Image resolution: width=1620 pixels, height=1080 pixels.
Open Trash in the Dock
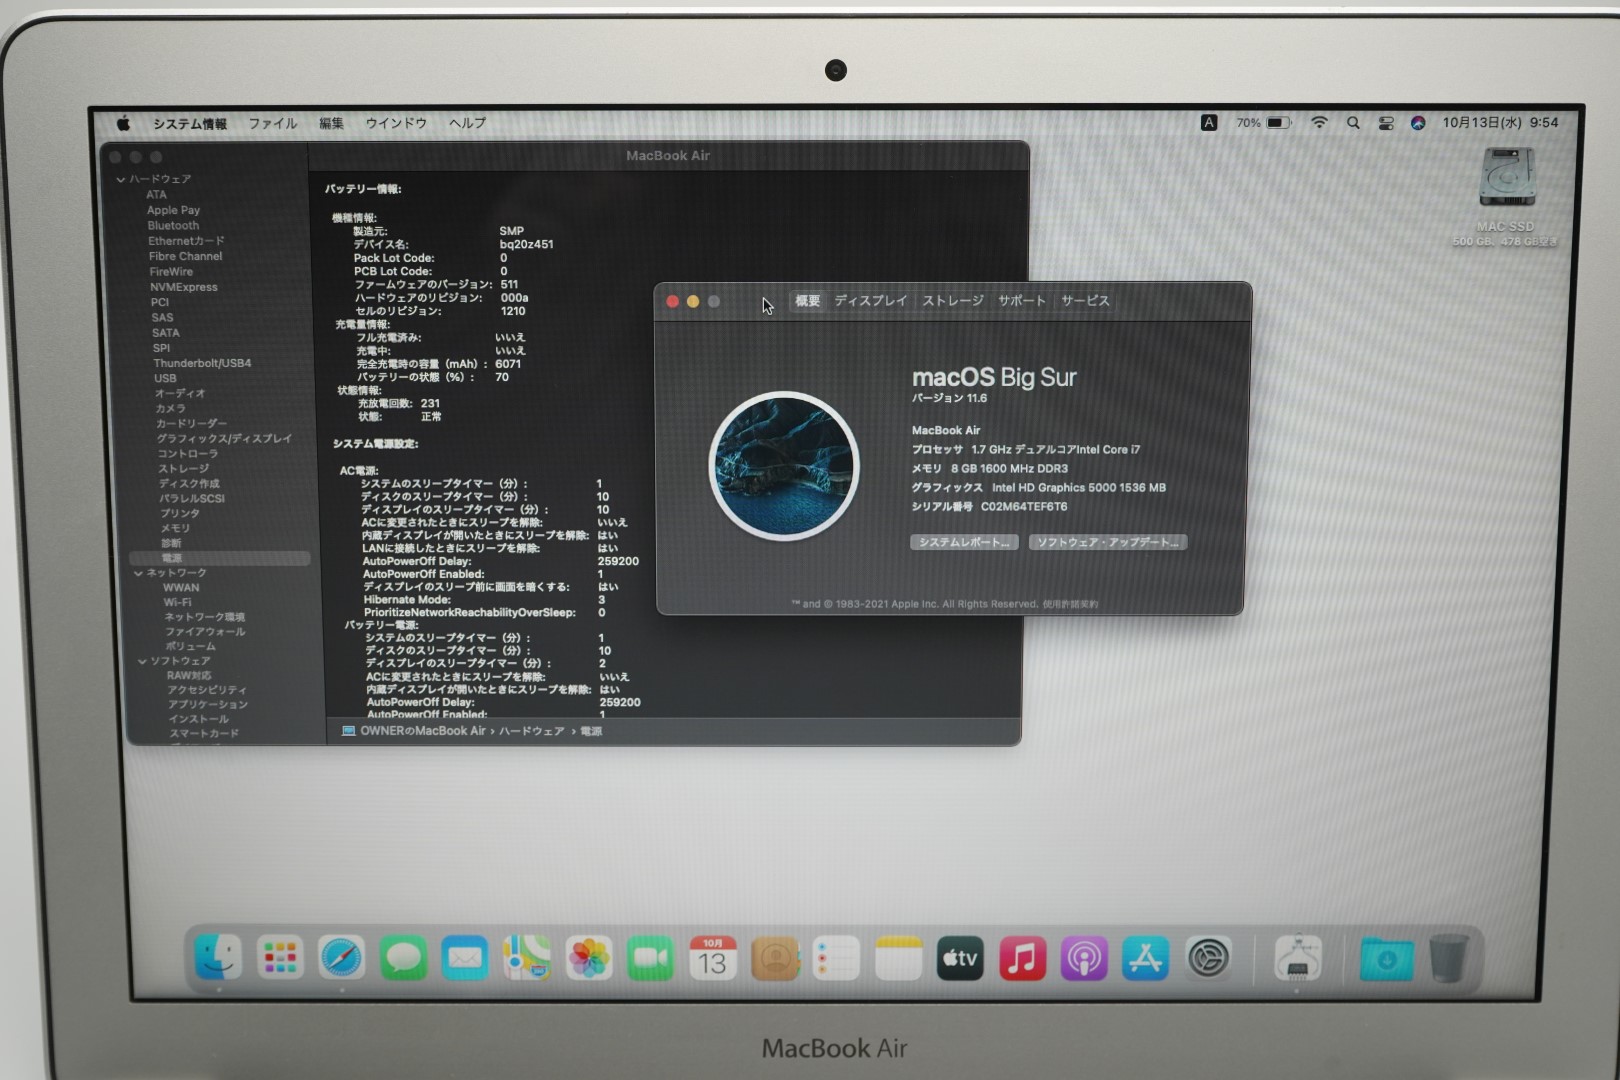[1448, 958]
